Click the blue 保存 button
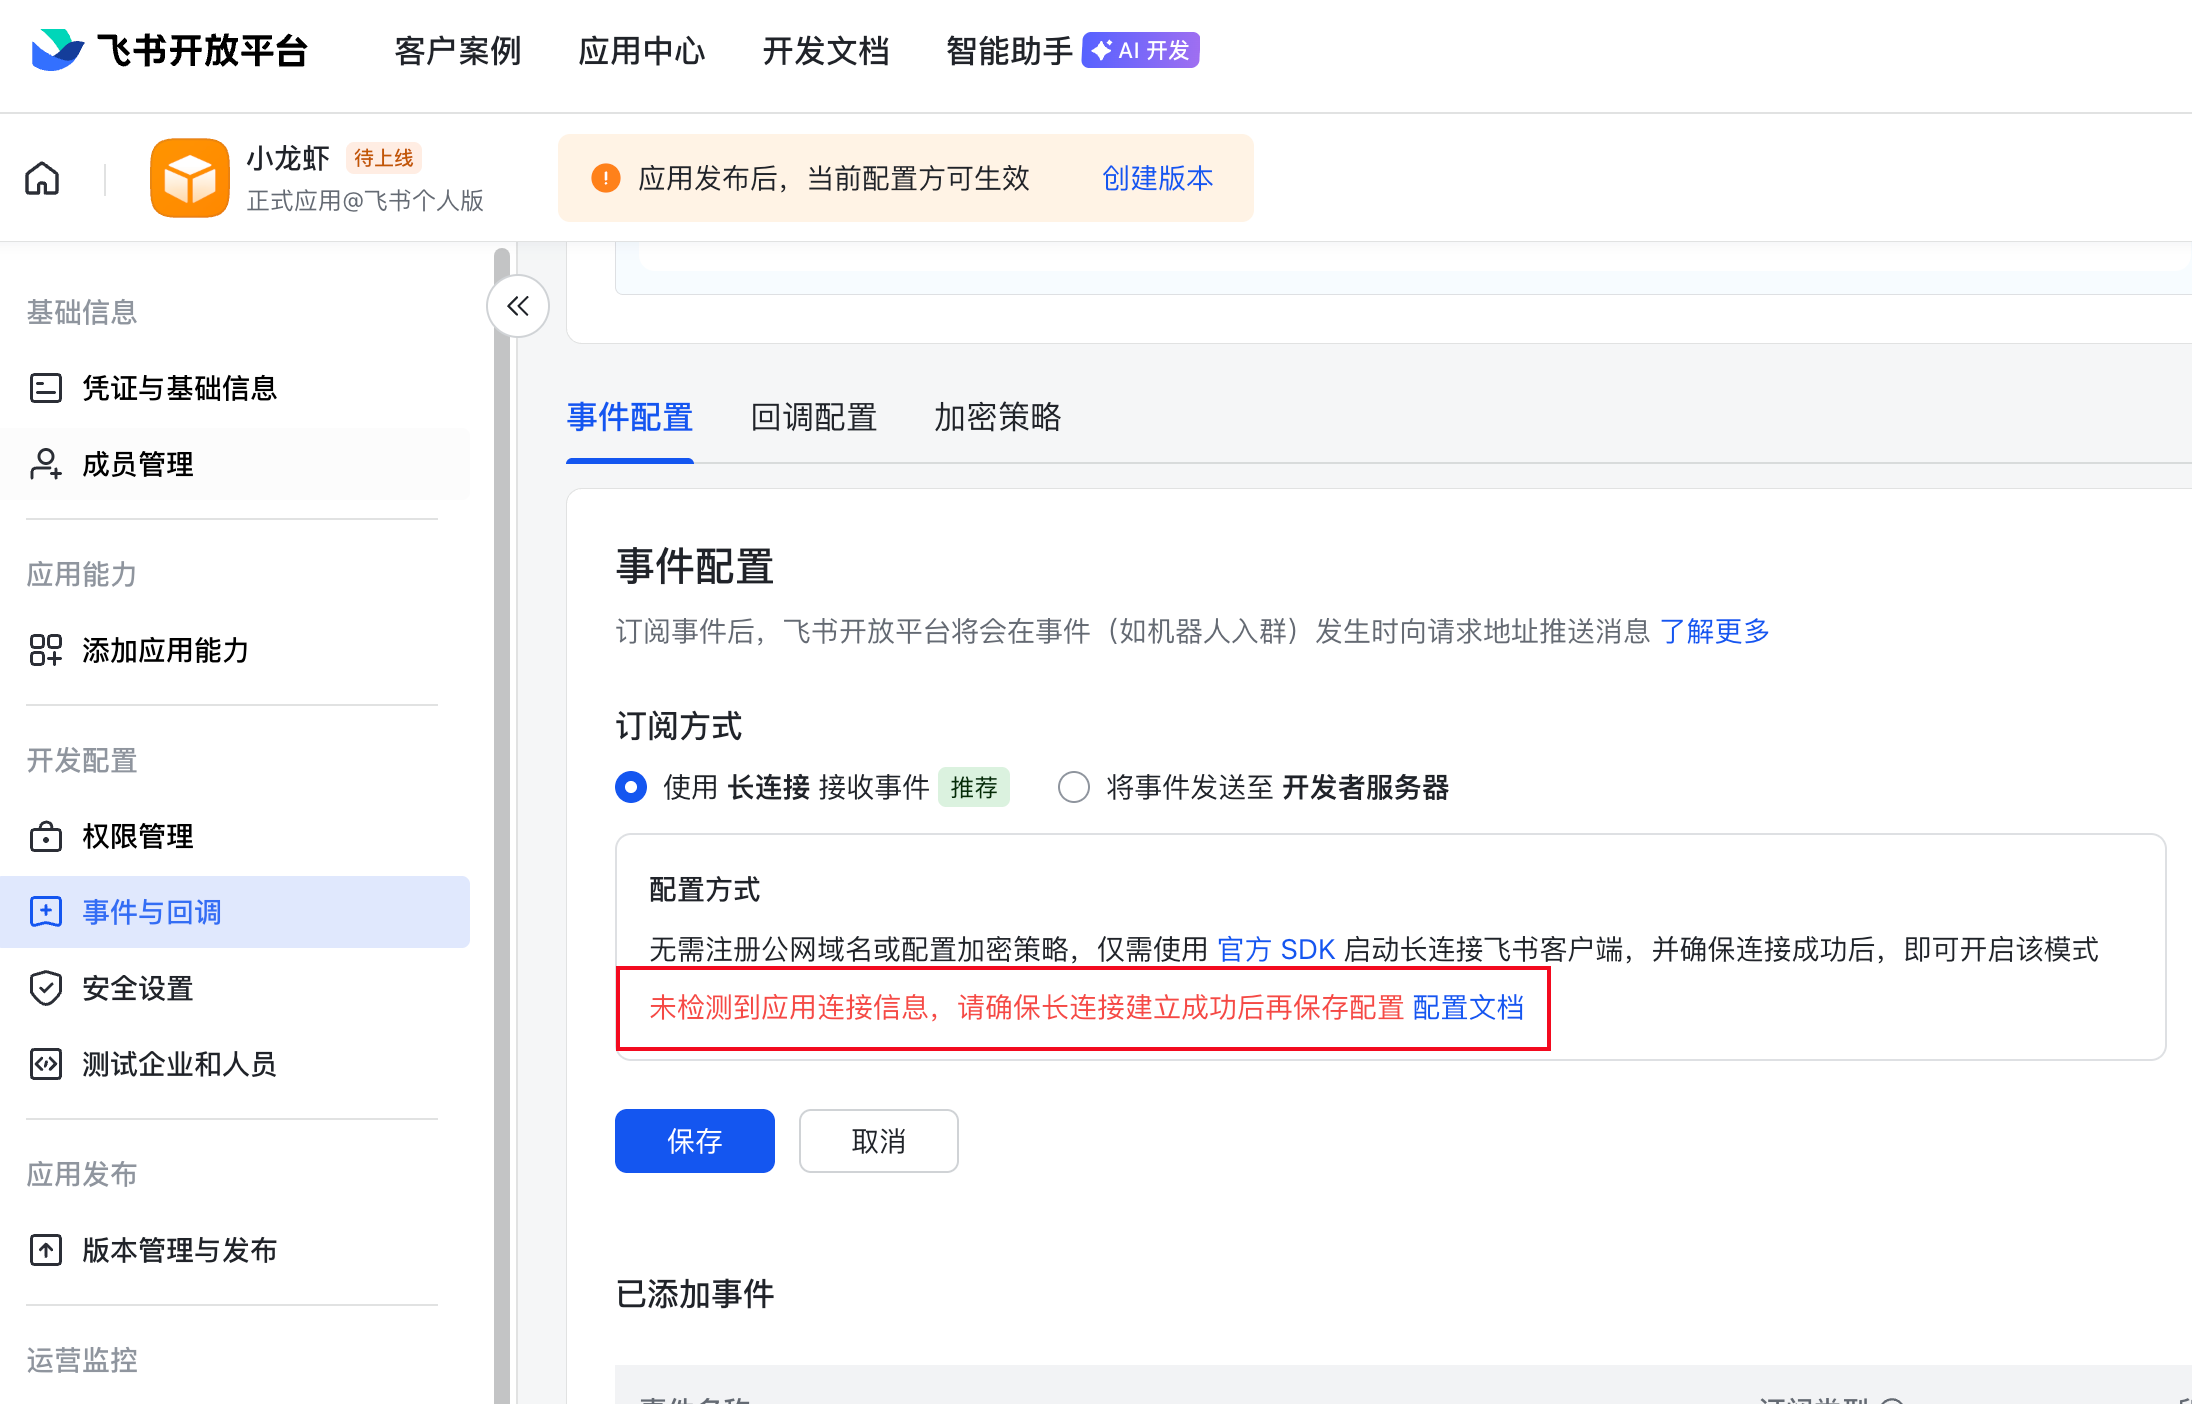The height and width of the screenshot is (1404, 2192). [694, 1141]
